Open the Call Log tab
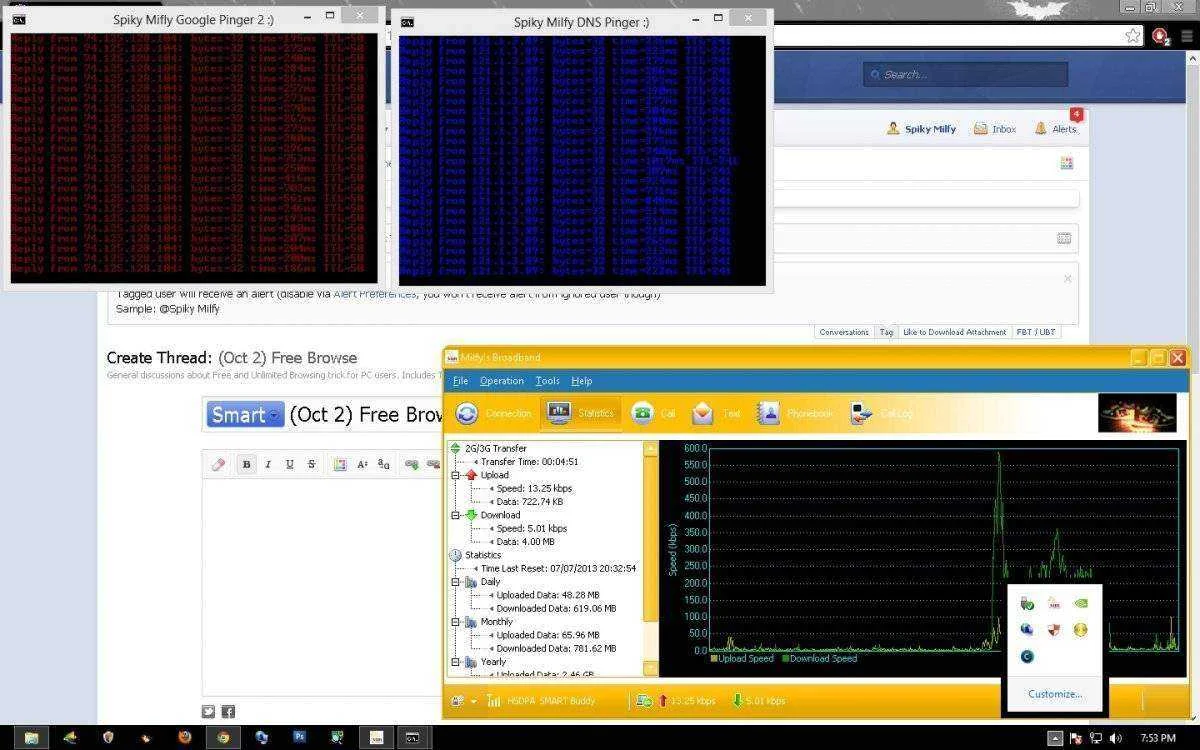Viewport: 1200px width, 750px height. 881,413
